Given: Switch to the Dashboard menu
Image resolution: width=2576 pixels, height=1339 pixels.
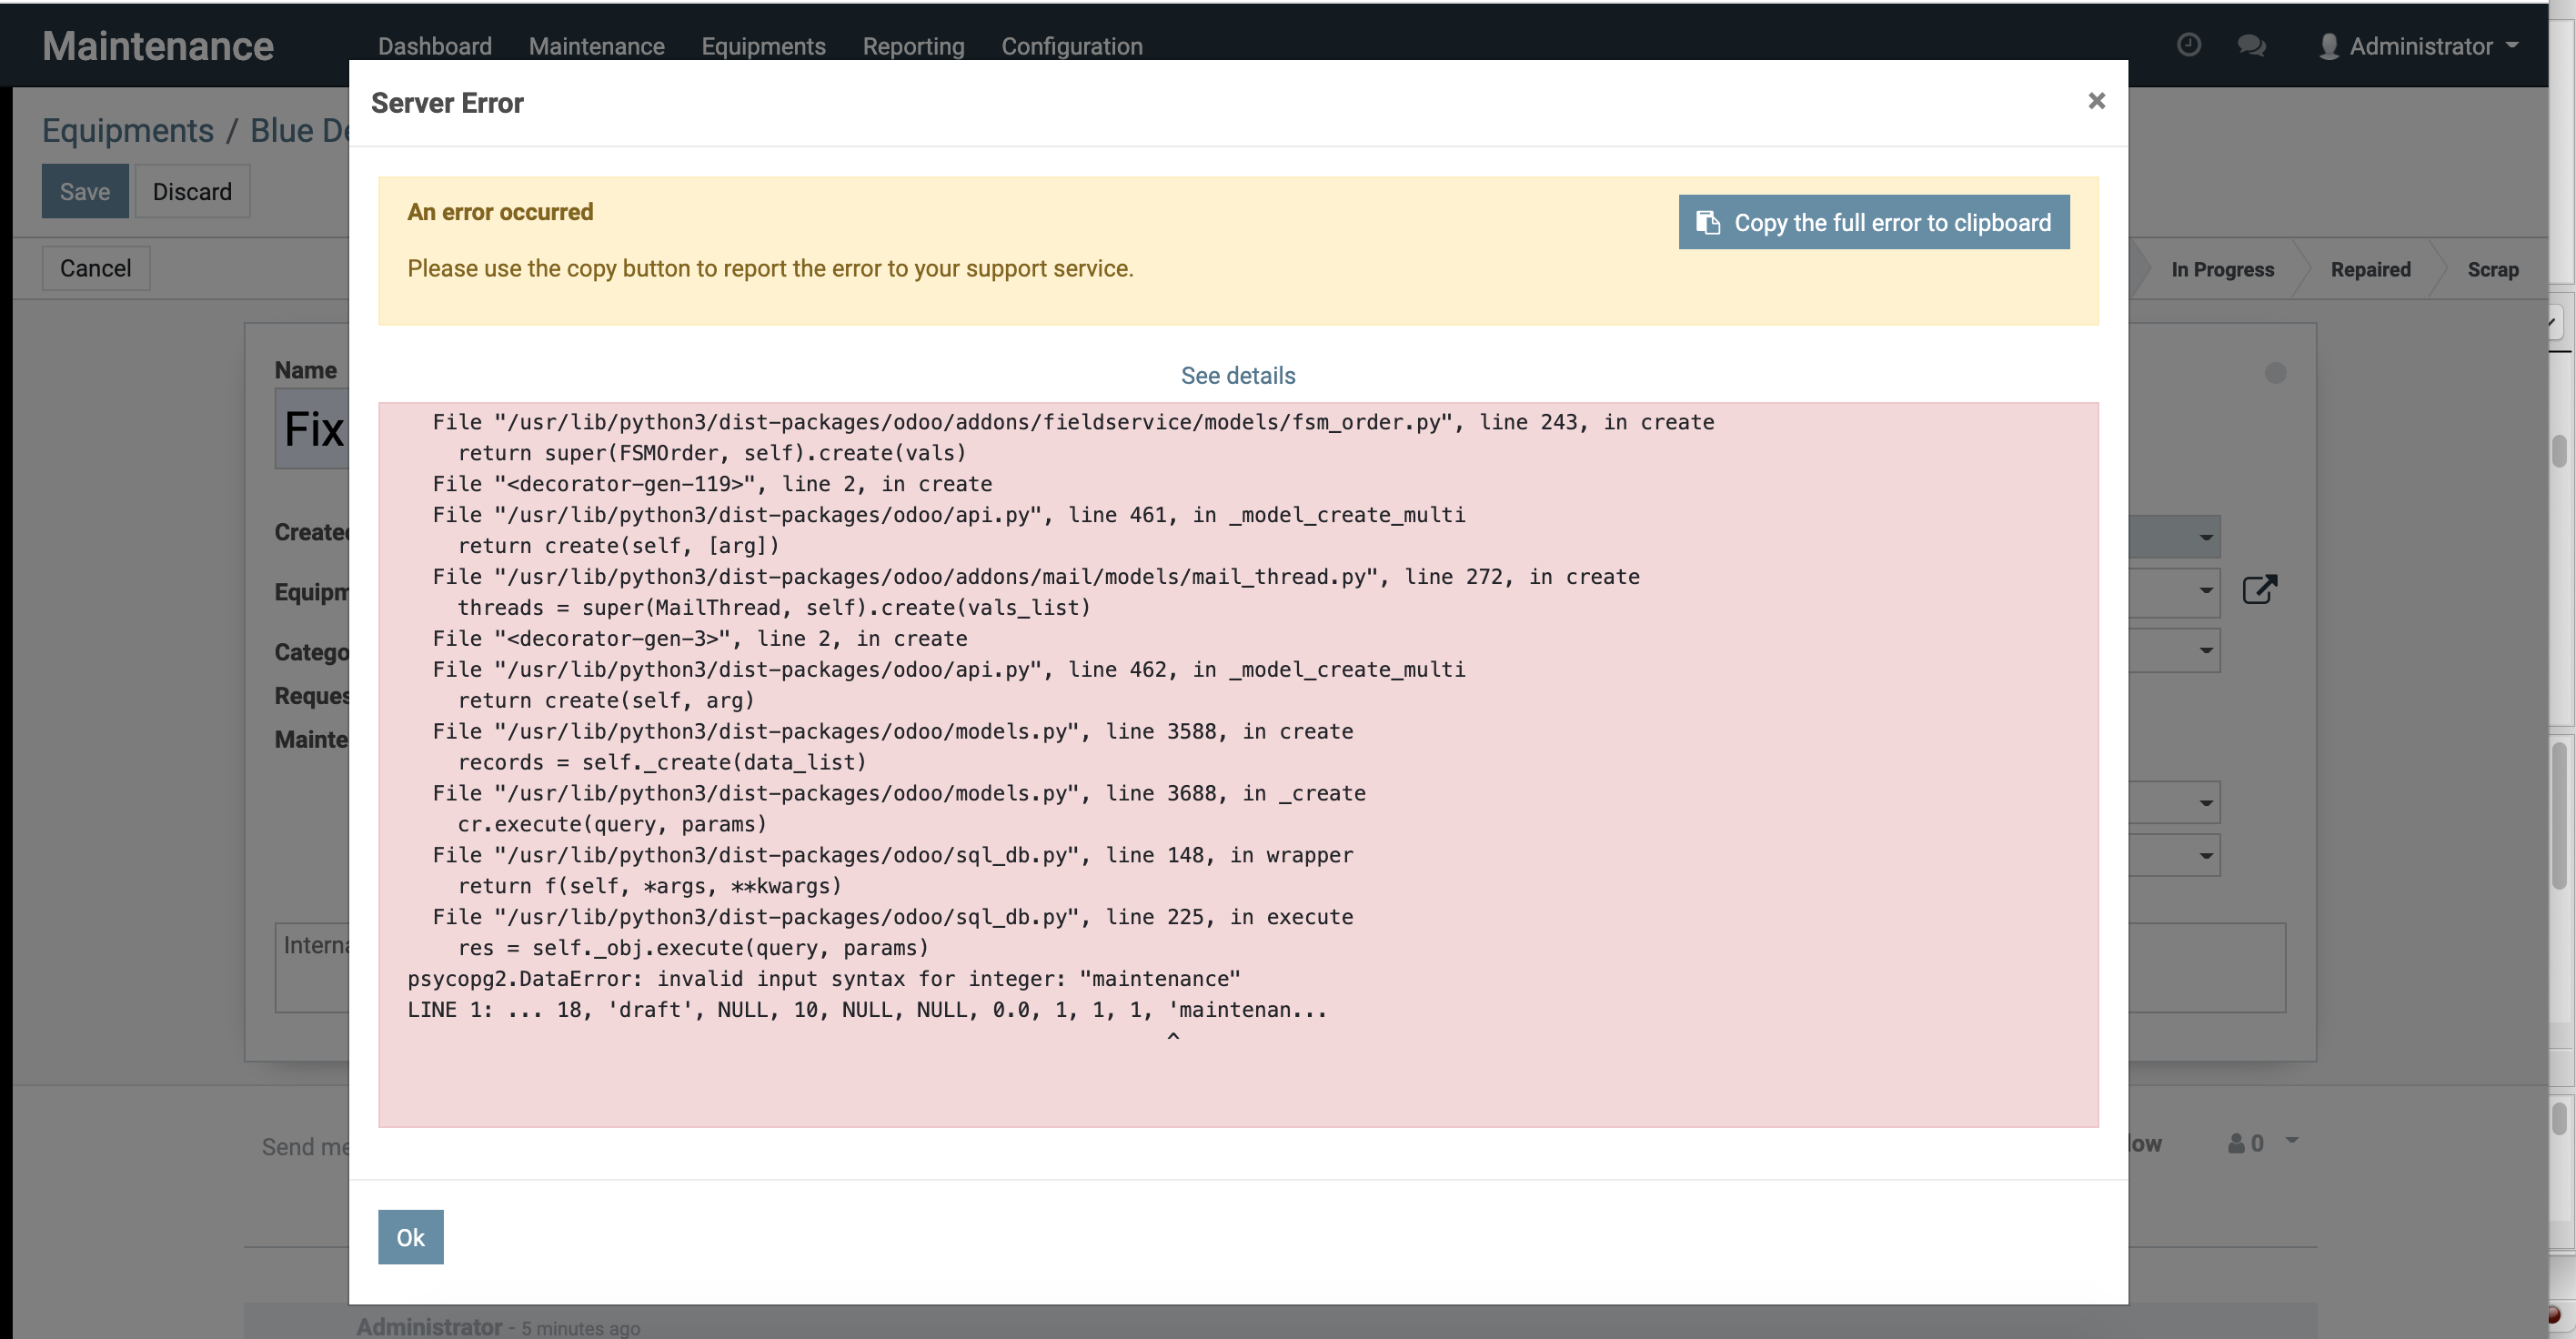Looking at the screenshot, I should pyautogui.click(x=434, y=46).
